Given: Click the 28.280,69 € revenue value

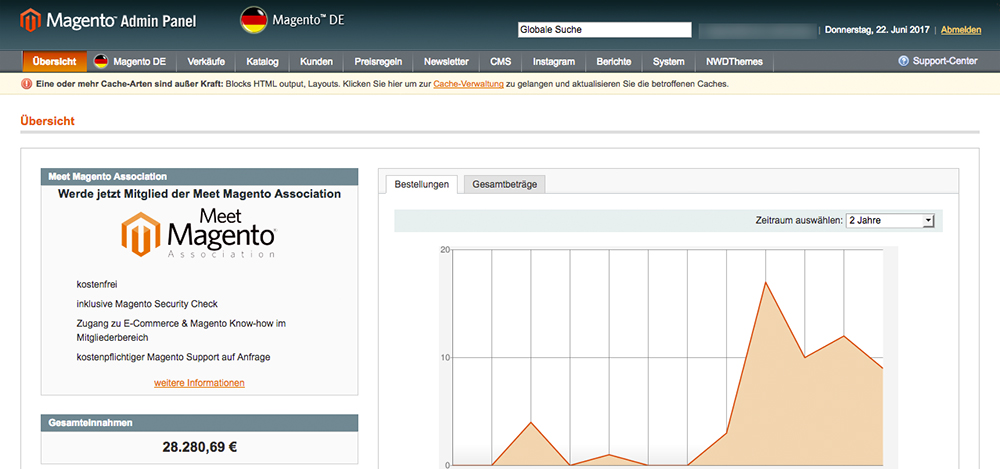Looking at the screenshot, I should point(200,447).
